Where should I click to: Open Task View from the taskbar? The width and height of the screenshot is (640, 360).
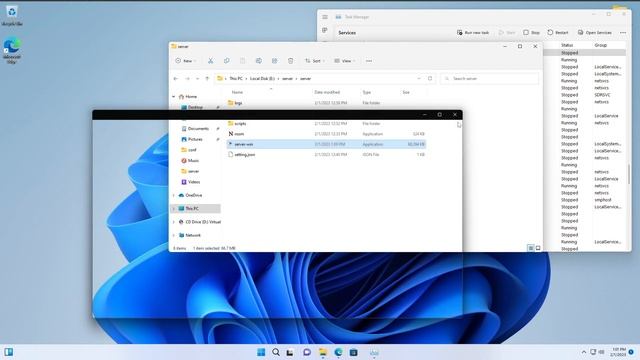290,352
